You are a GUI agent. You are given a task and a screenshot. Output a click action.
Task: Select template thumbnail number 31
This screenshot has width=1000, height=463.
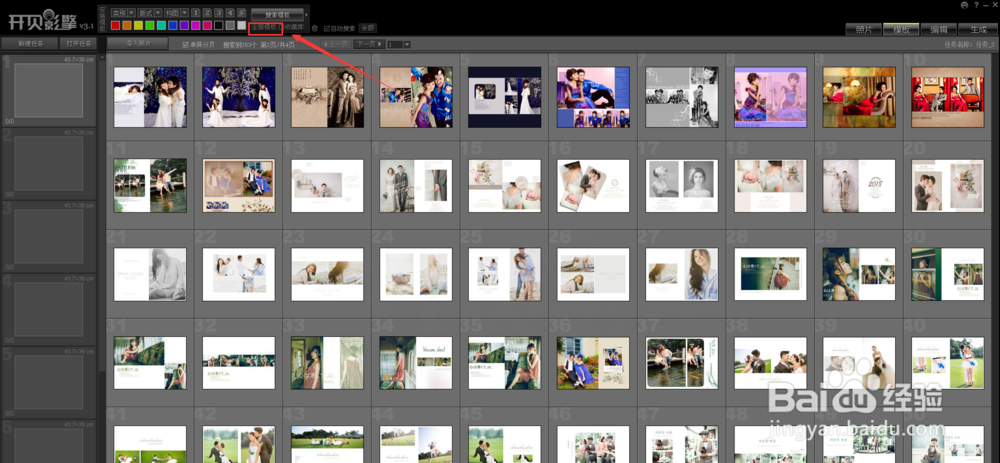click(x=150, y=363)
